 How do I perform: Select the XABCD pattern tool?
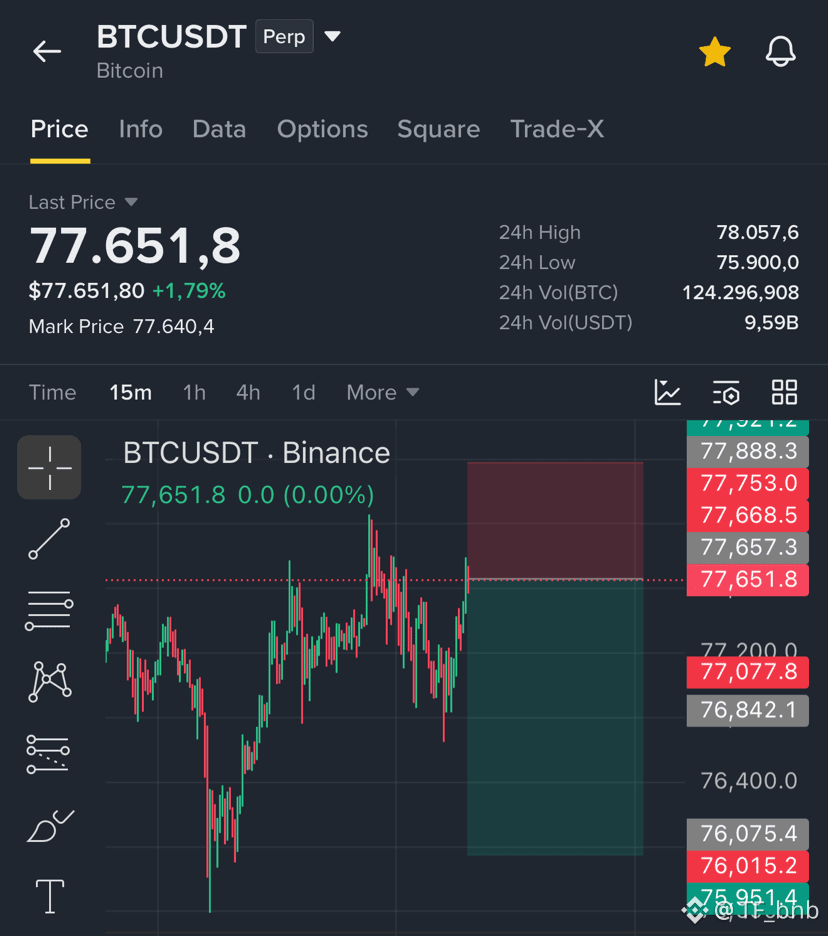pyautogui.click(x=49, y=682)
